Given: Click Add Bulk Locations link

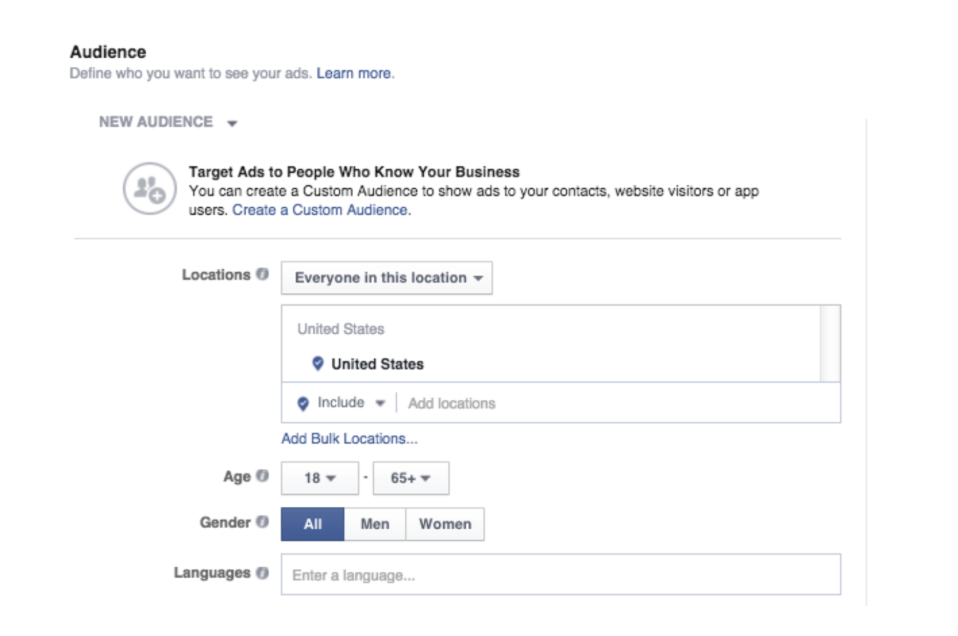Looking at the screenshot, I should tap(349, 438).
